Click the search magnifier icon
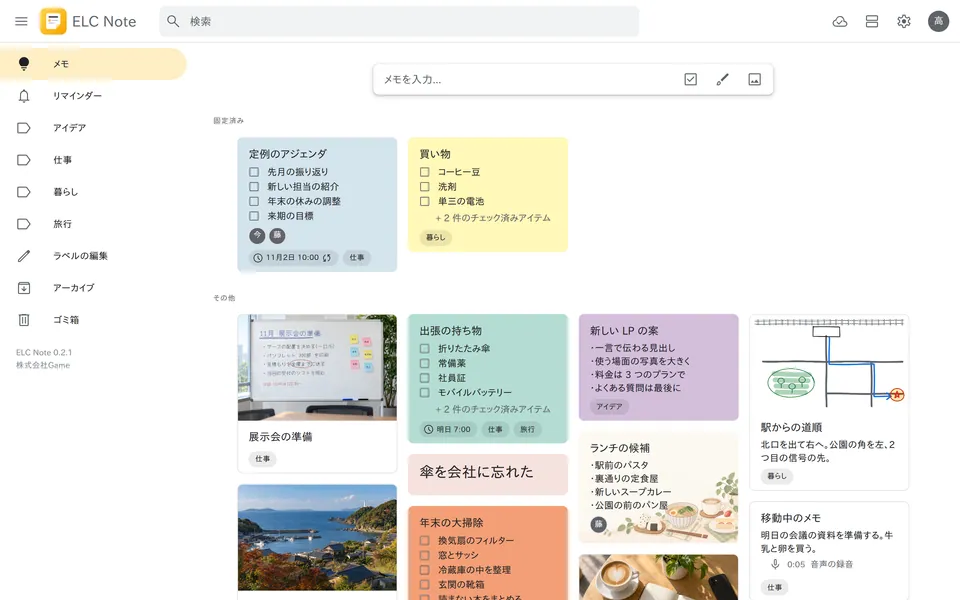 pyautogui.click(x=173, y=21)
